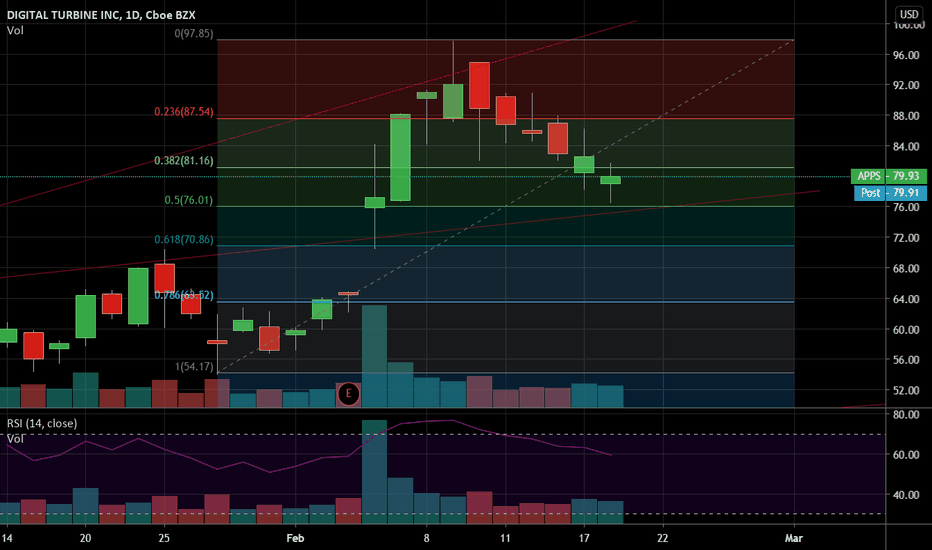Click the Mar date label on time axis

[x=794, y=538]
